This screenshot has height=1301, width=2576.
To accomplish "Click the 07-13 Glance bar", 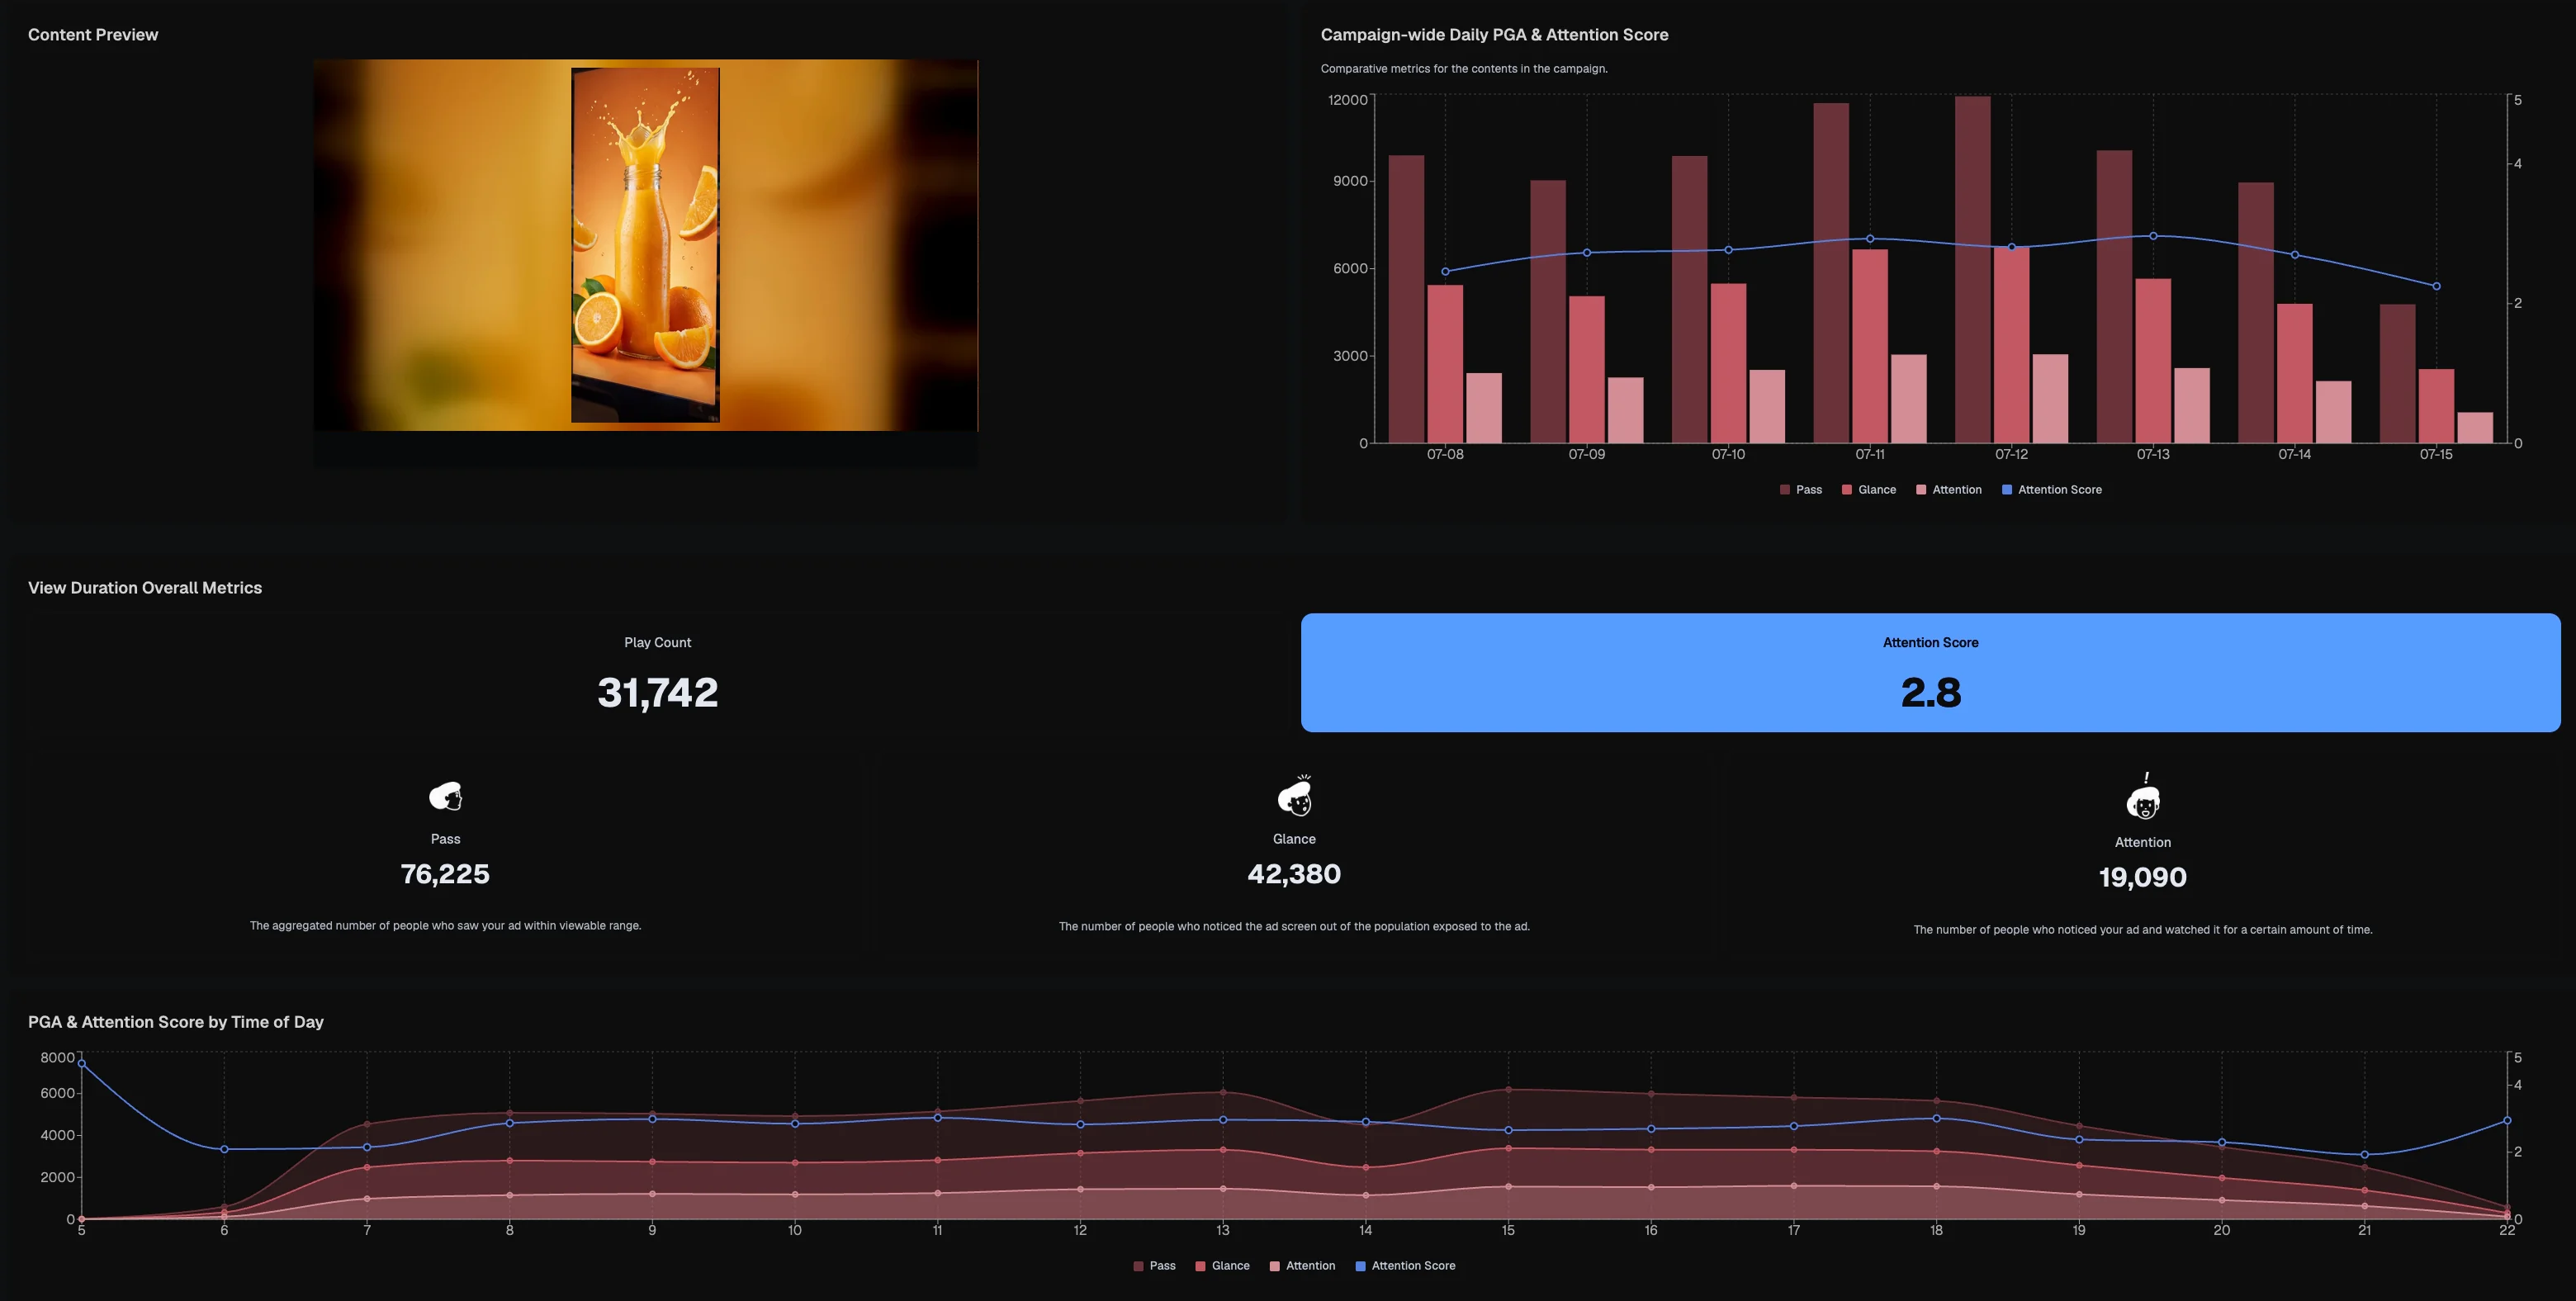I will click(2153, 360).
